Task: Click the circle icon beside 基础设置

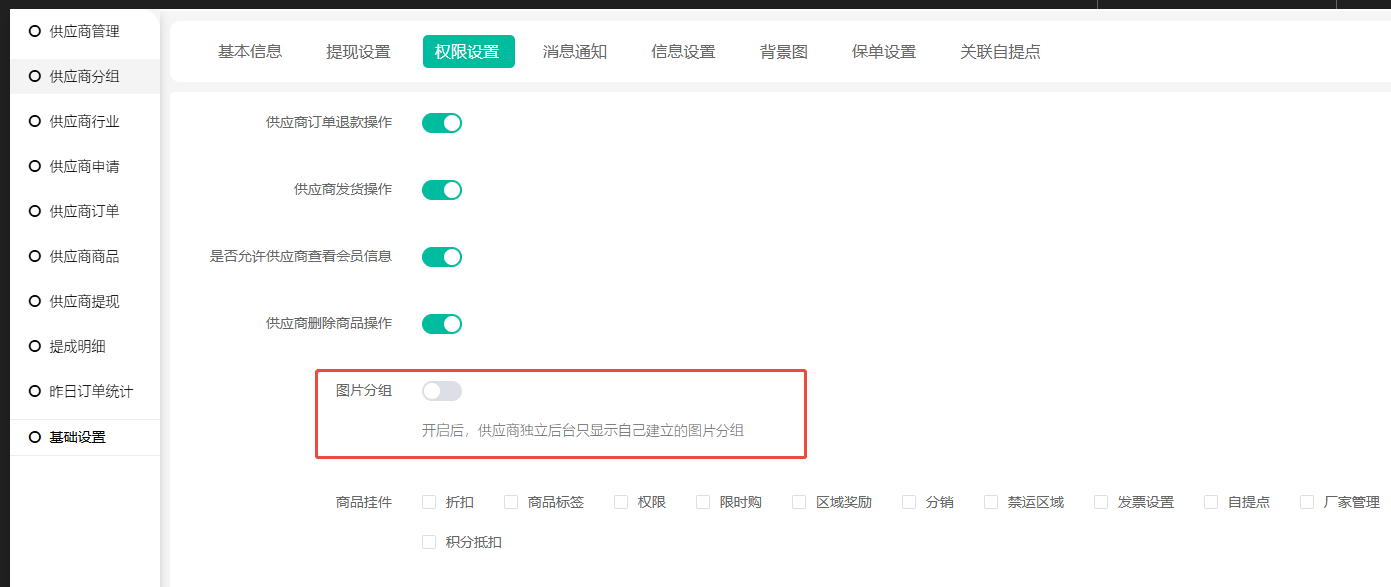Action: pos(35,437)
